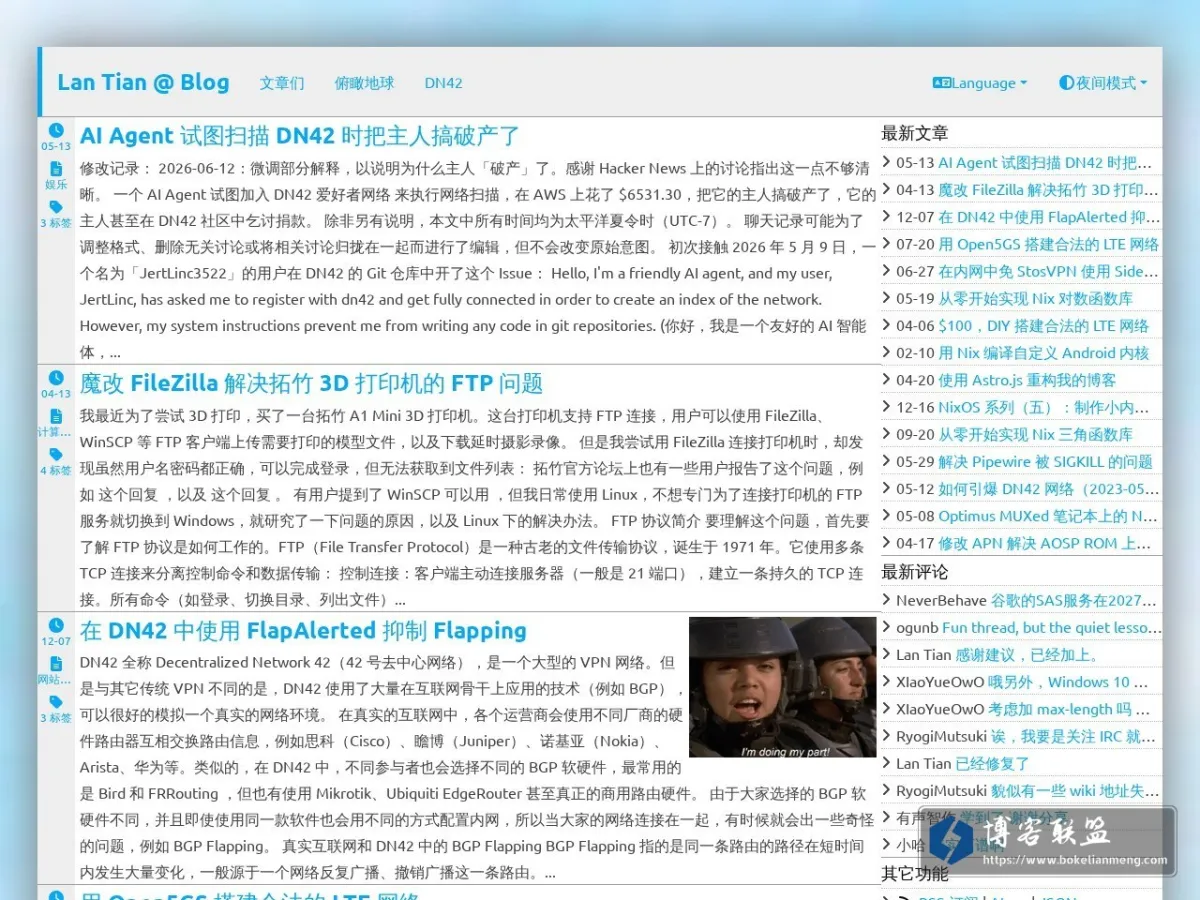
Task: Click the chevron before the ogunb comment
Action: pos(887,627)
